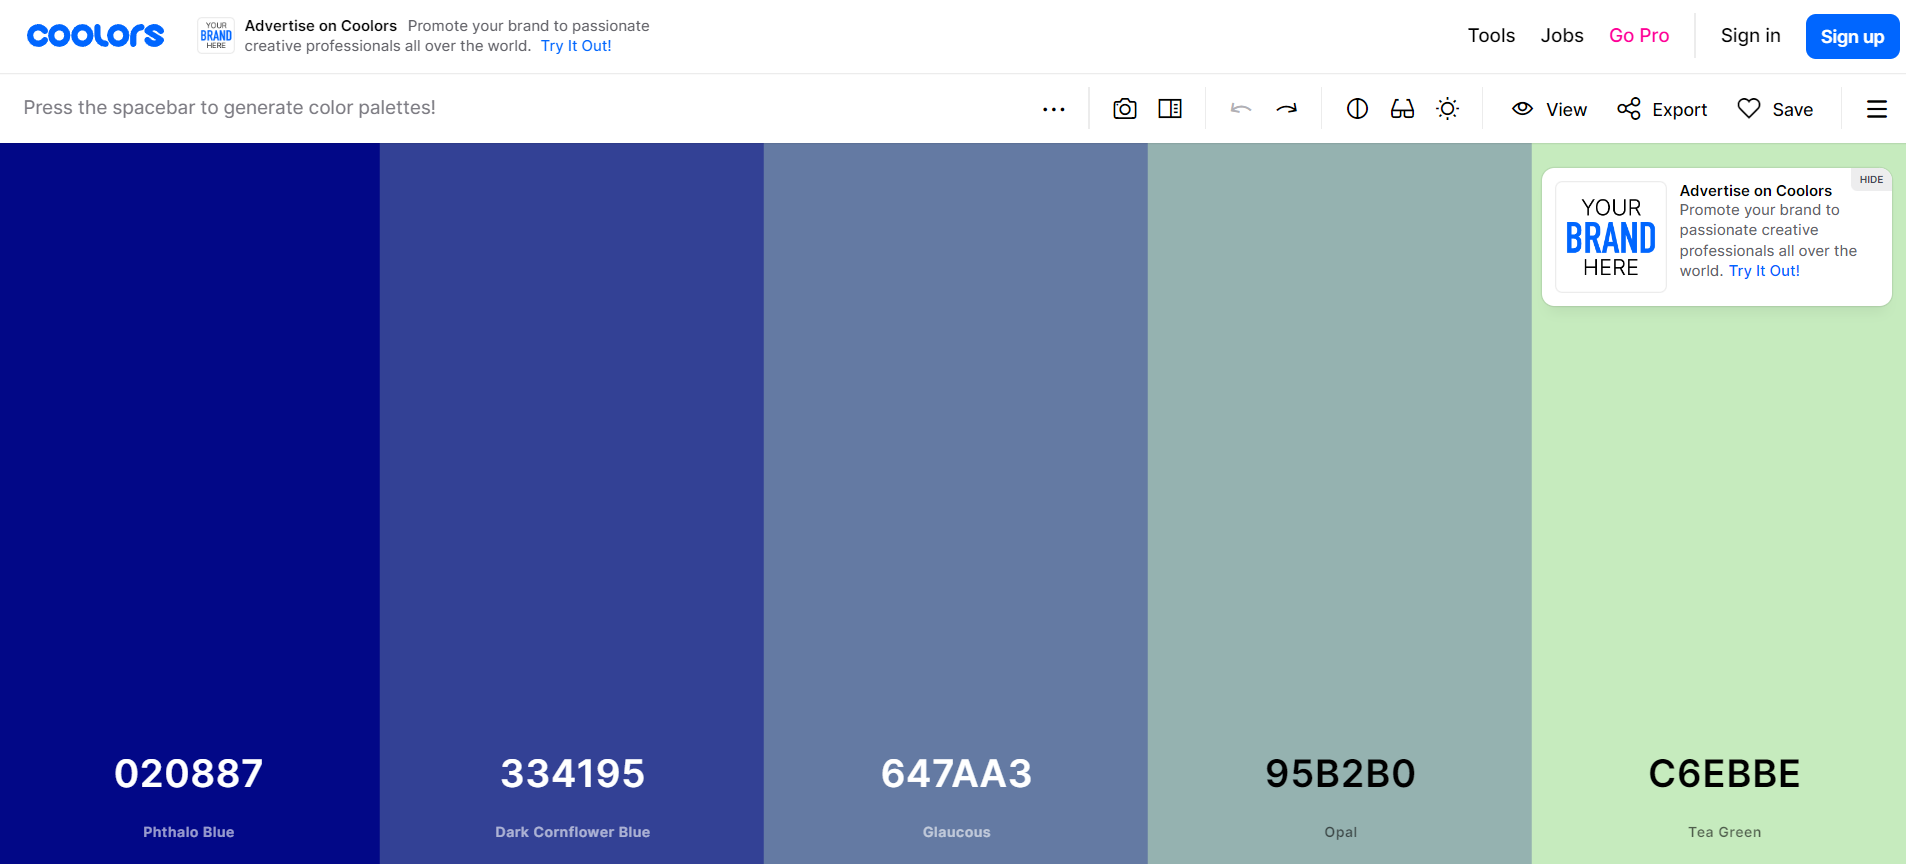The height and width of the screenshot is (864, 1906).
Task: Click the Dark Cornflower Blue color name
Action: [x=573, y=832]
